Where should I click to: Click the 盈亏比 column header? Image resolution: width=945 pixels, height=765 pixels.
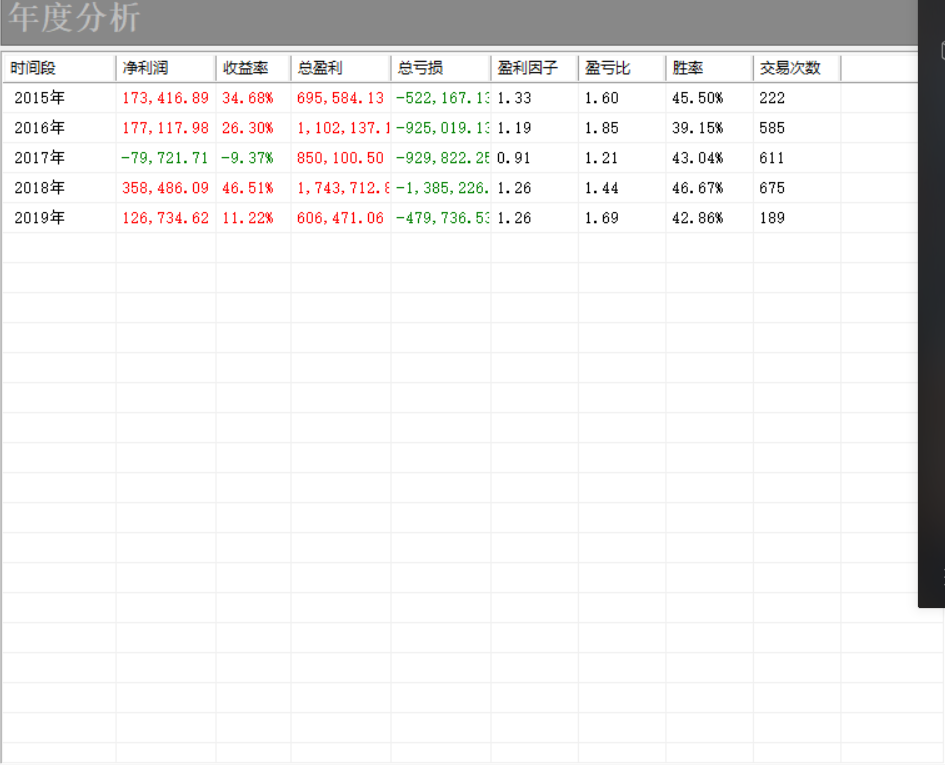[622, 68]
